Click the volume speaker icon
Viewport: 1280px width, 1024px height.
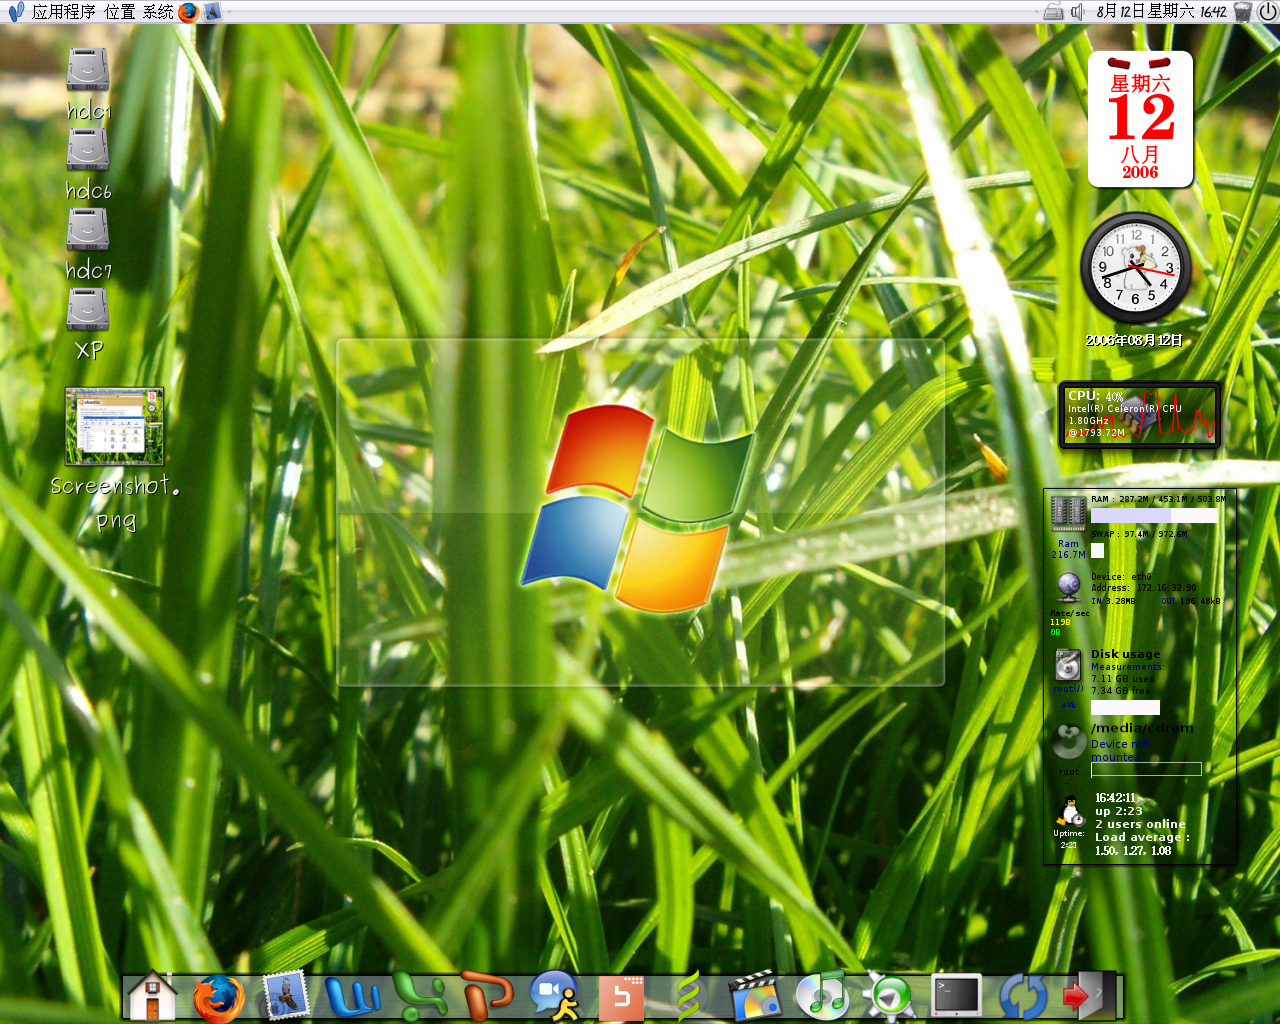click(x=1078, y=12)
